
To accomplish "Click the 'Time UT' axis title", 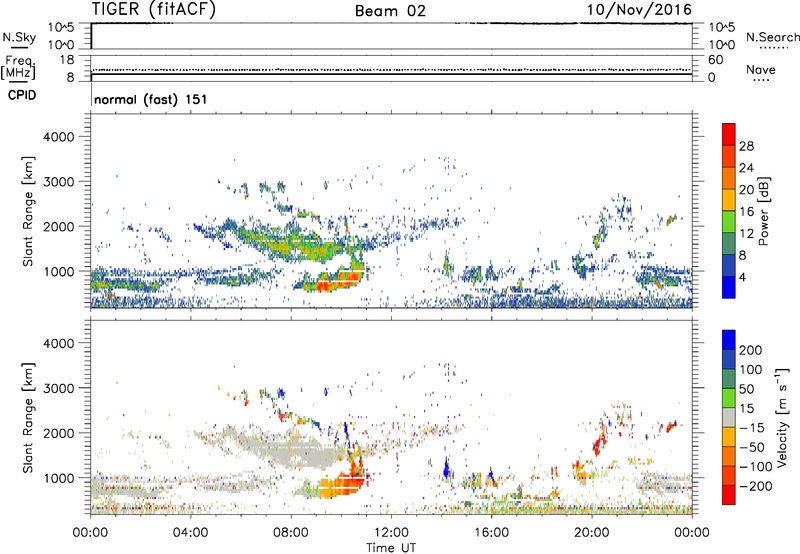I will tap(391, 548).
